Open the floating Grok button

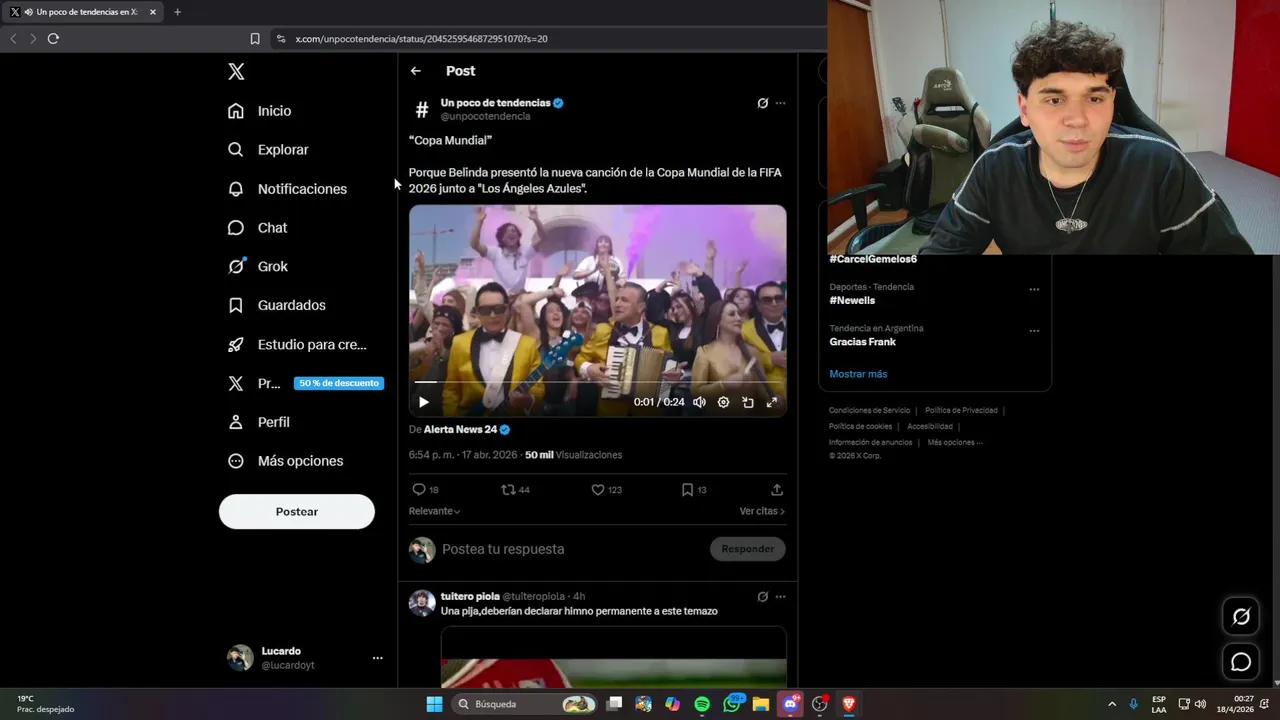(x=1241, y=617)
